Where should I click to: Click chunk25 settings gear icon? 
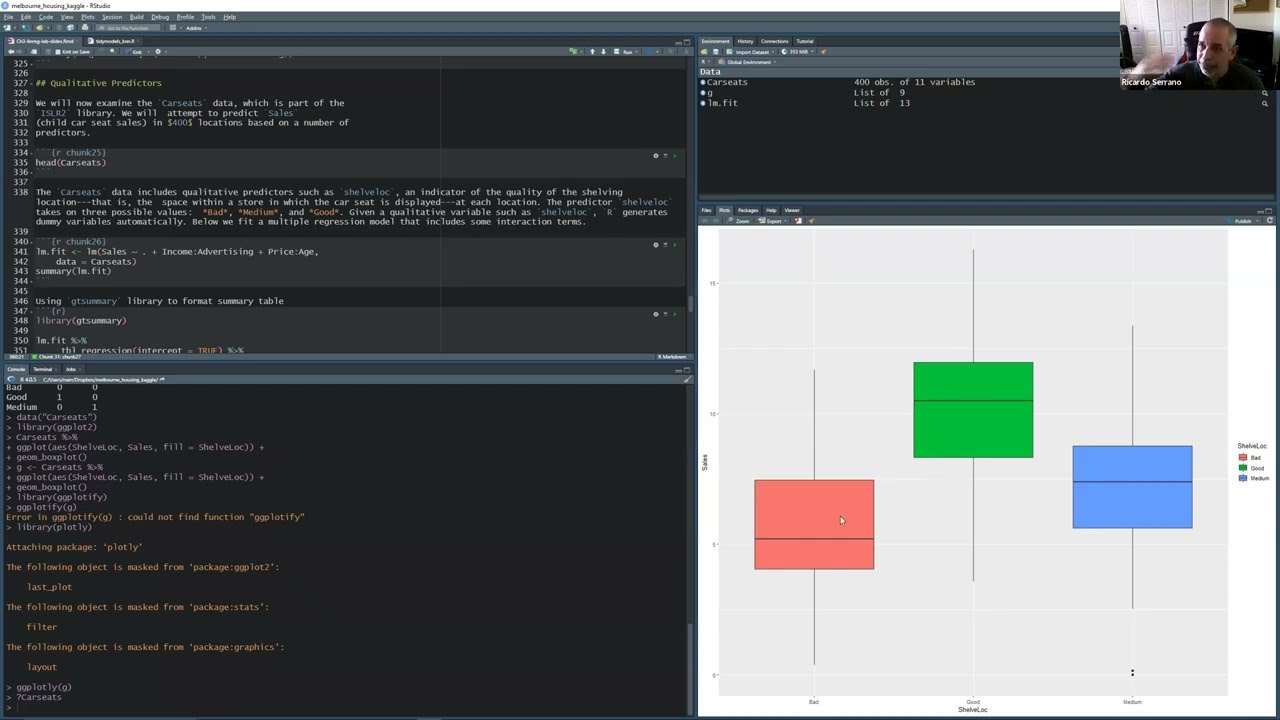tap(656, 155)
